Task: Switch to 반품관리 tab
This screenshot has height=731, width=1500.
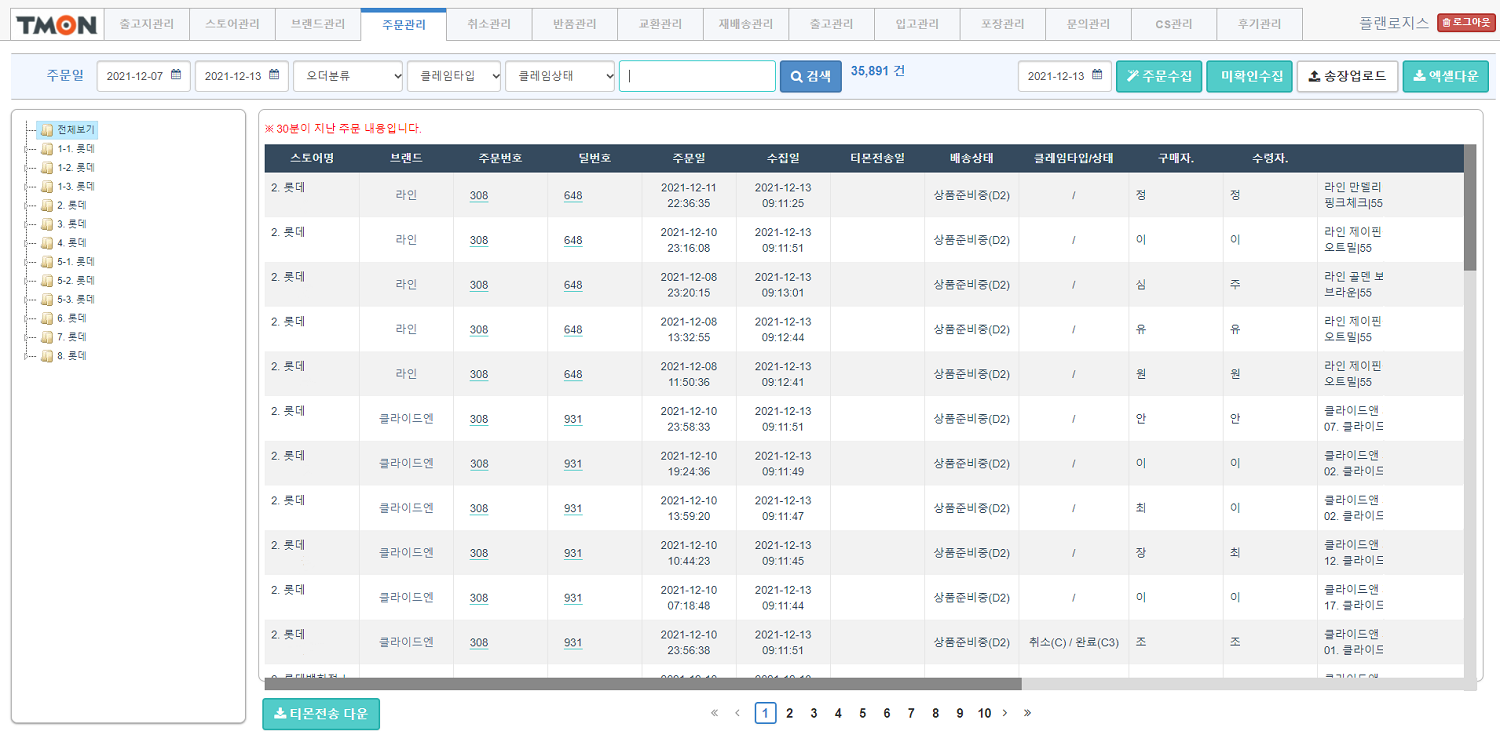Action: 574,24
